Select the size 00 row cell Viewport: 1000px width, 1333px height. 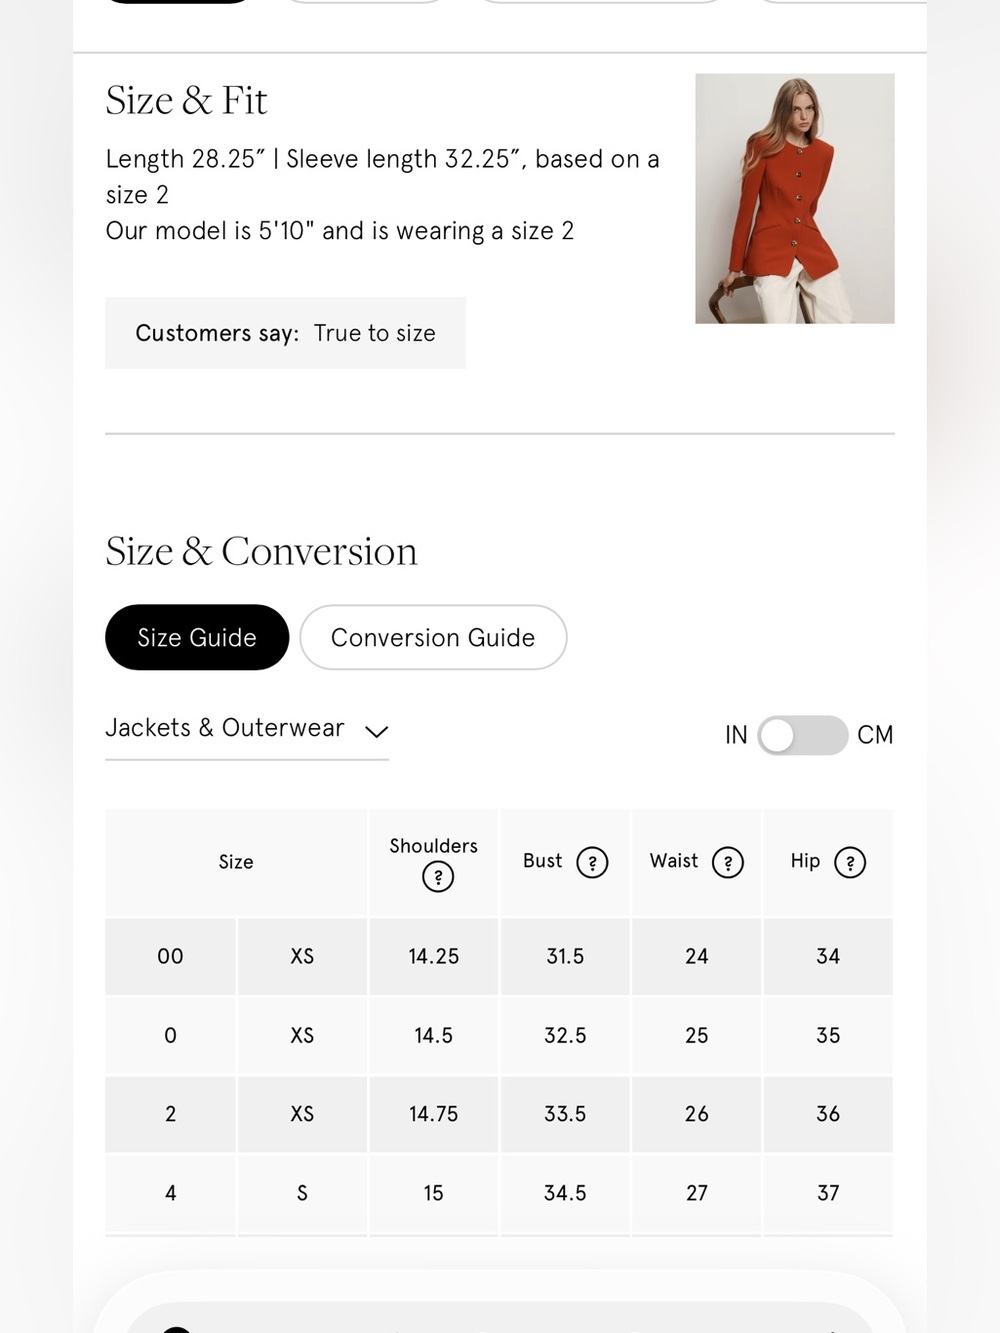point(170,956)
